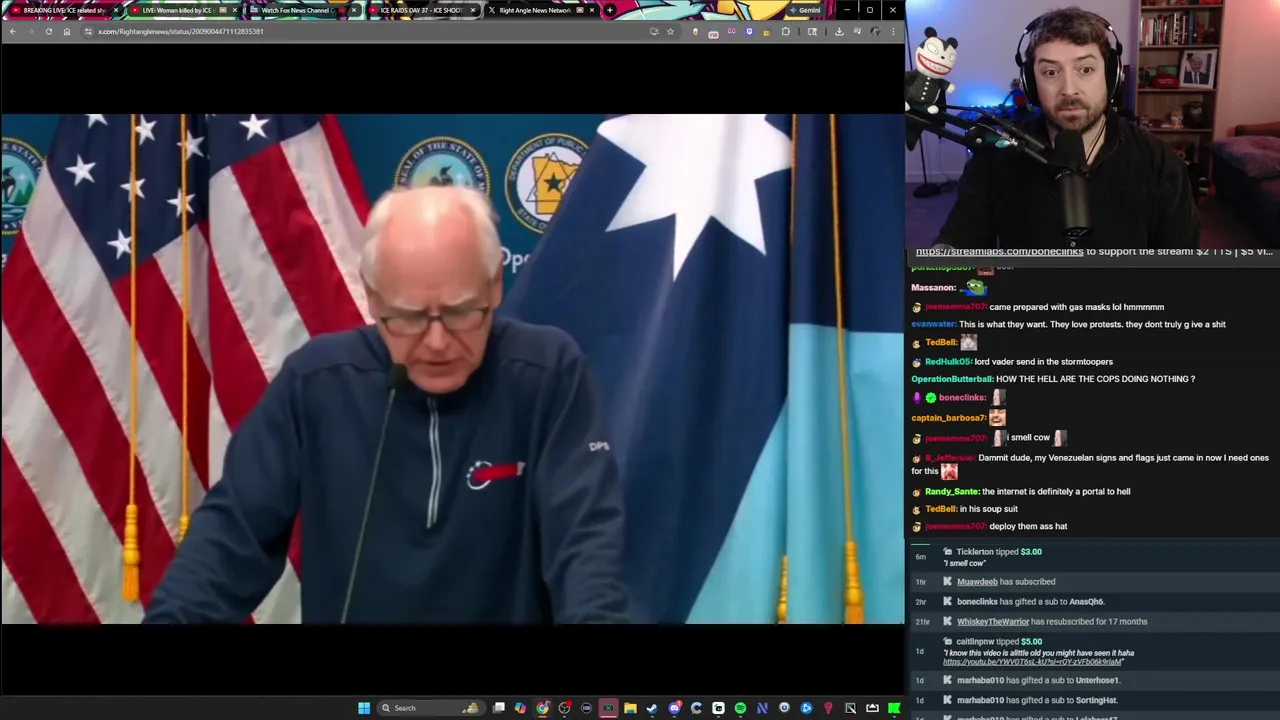1280x720 pixels.
Task: Open the streamlabs.com/boneclinks link
Action: [x=999, y=252]
